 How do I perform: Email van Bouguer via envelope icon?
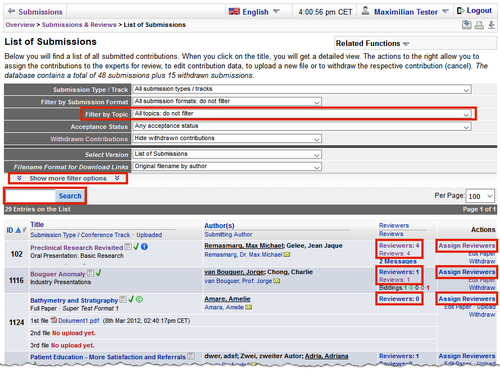pyautogui.click(x=277, y=281)
